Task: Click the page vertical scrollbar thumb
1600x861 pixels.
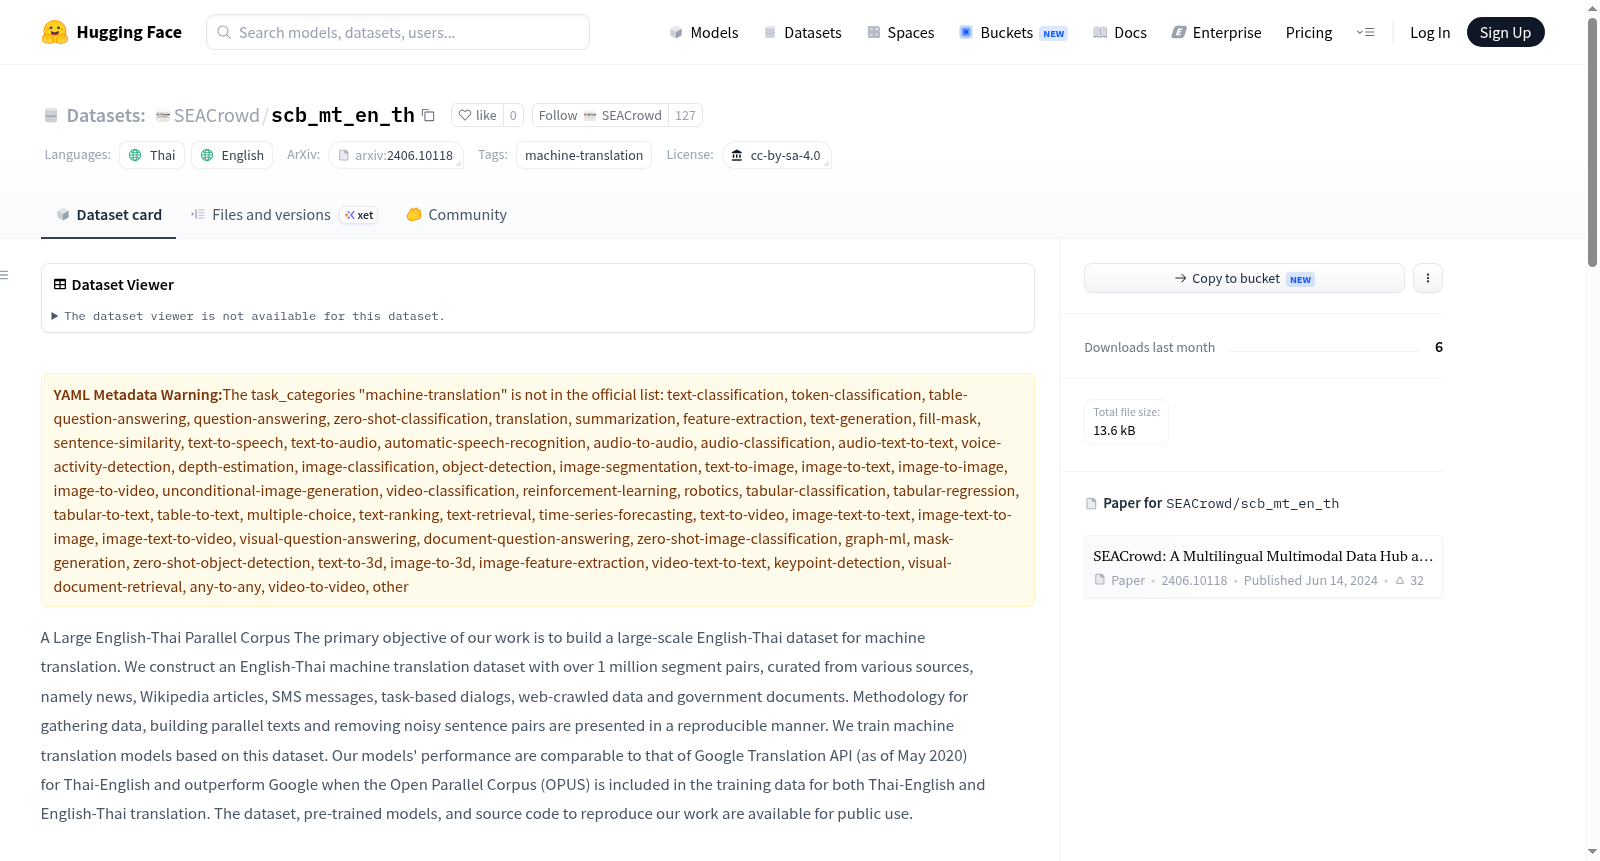Action: (1592, 140)
